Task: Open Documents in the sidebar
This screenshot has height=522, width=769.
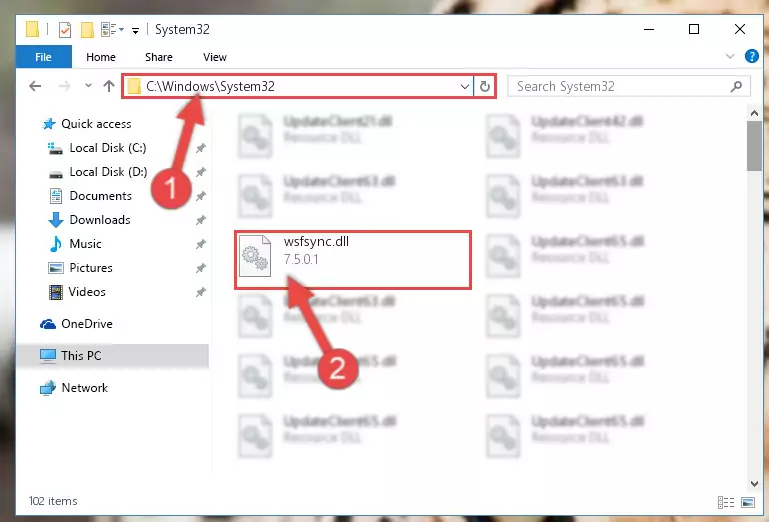Action: (101, 196)
